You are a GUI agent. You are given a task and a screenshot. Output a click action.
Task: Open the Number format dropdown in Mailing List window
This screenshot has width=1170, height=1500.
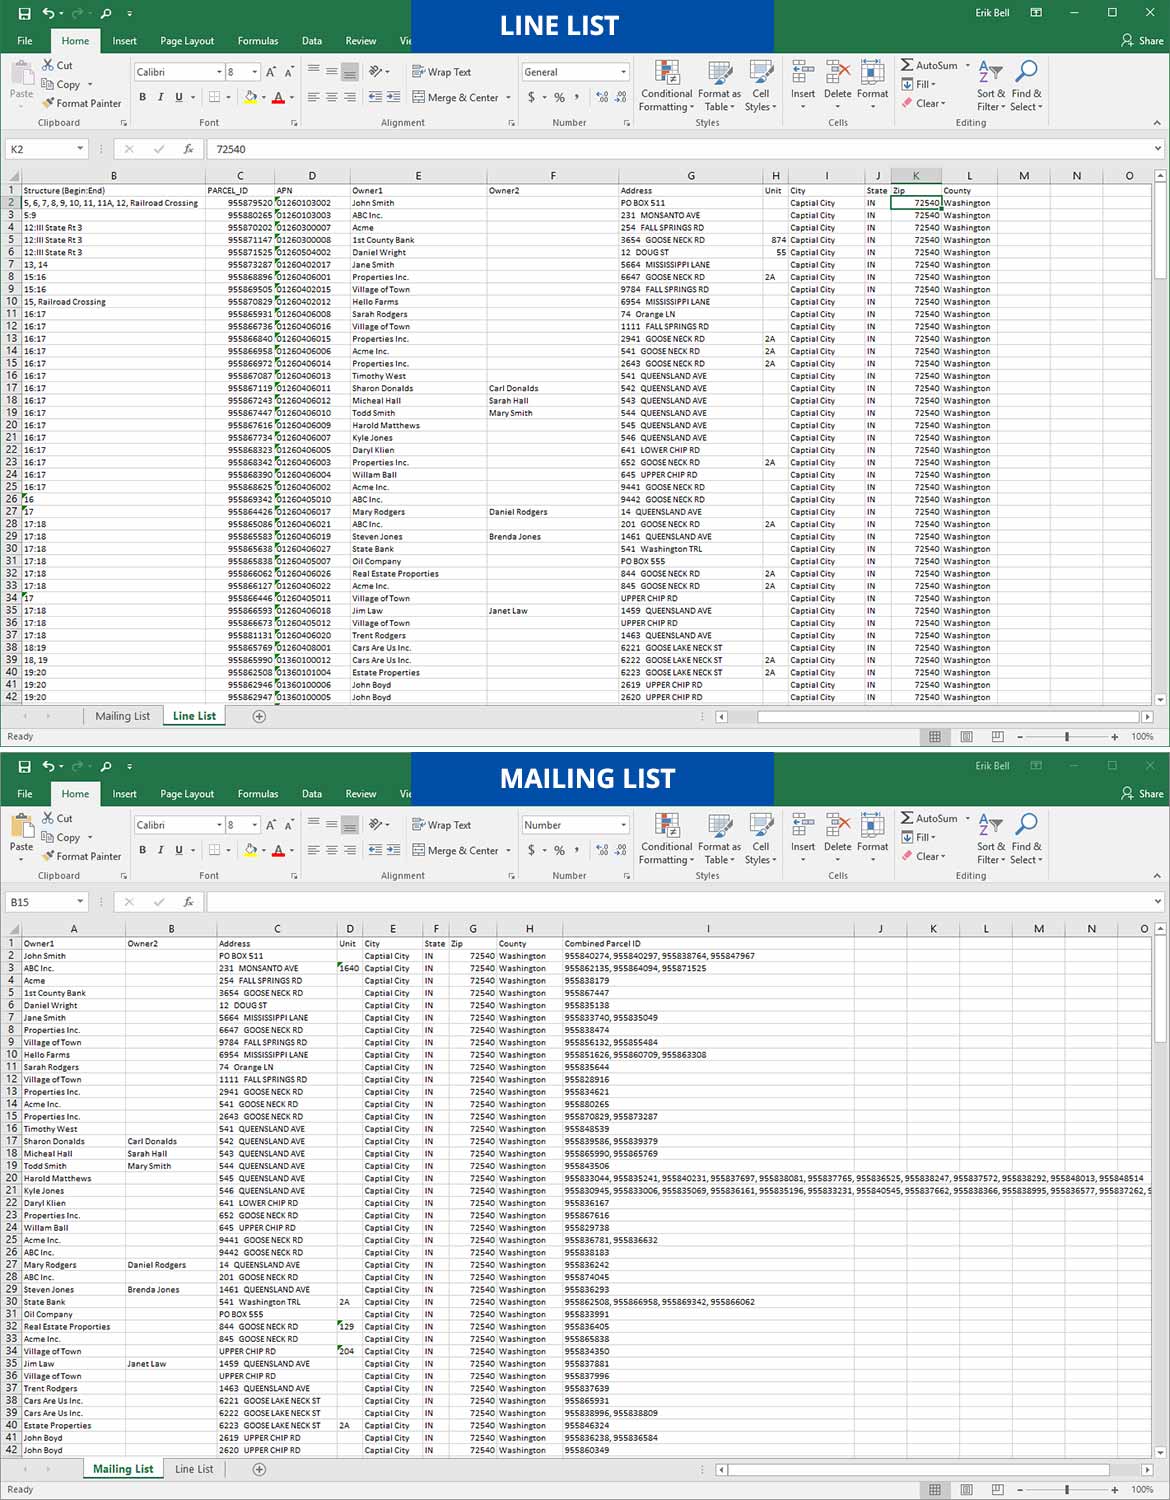click(623, 825)
